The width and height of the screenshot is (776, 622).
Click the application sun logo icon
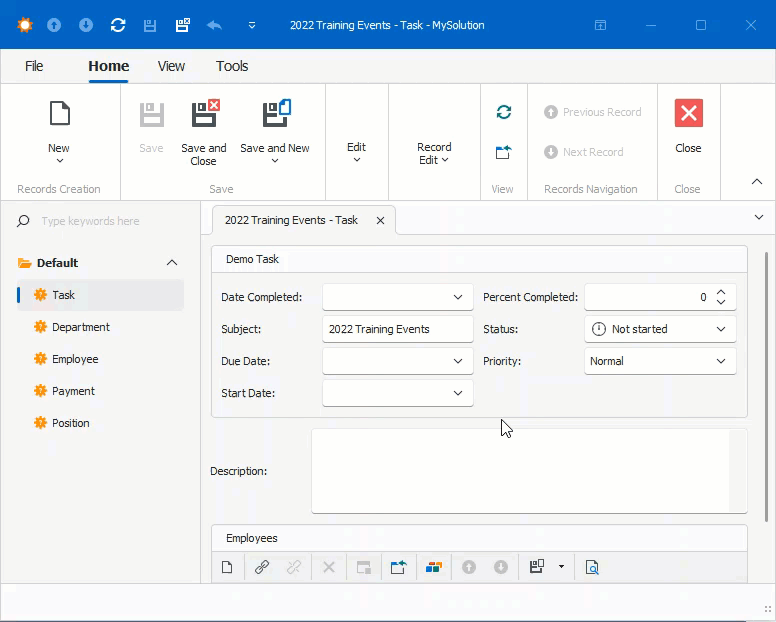[x=24, y=25]
